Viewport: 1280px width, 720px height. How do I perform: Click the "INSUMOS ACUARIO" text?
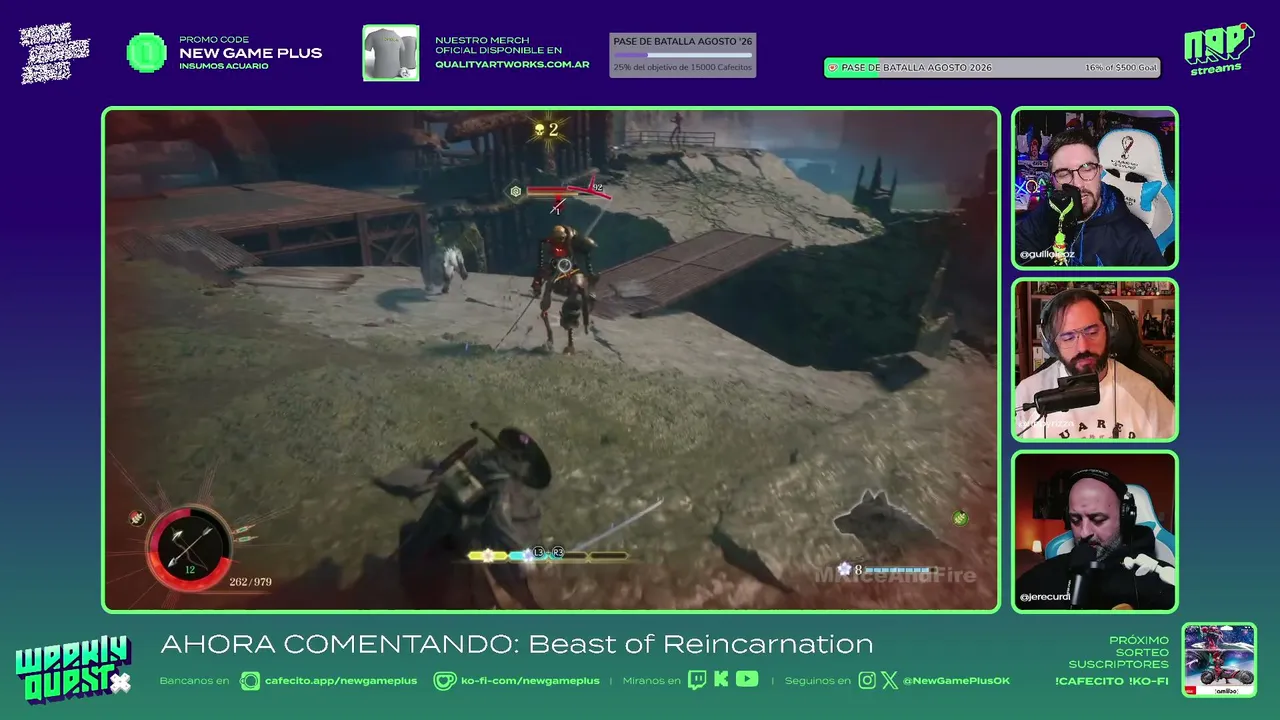click(x=224, y=66)
